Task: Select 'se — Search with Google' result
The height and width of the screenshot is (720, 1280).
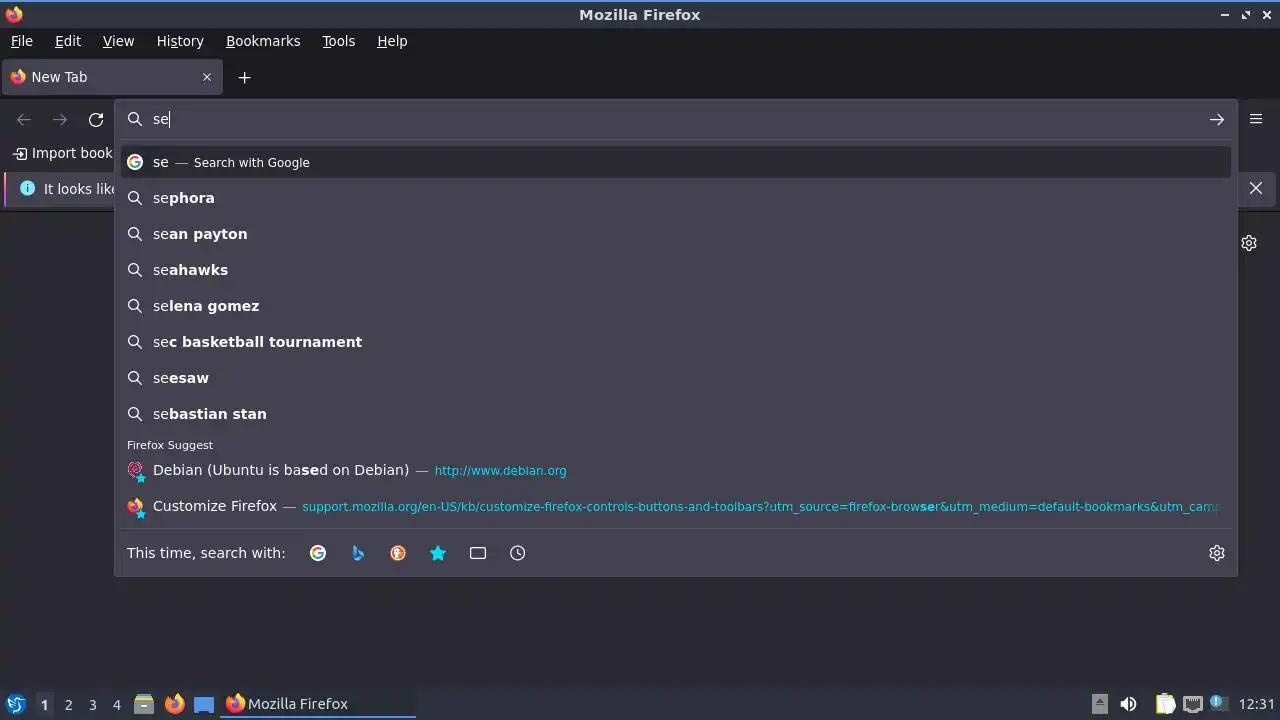Action: click(676, 162)
